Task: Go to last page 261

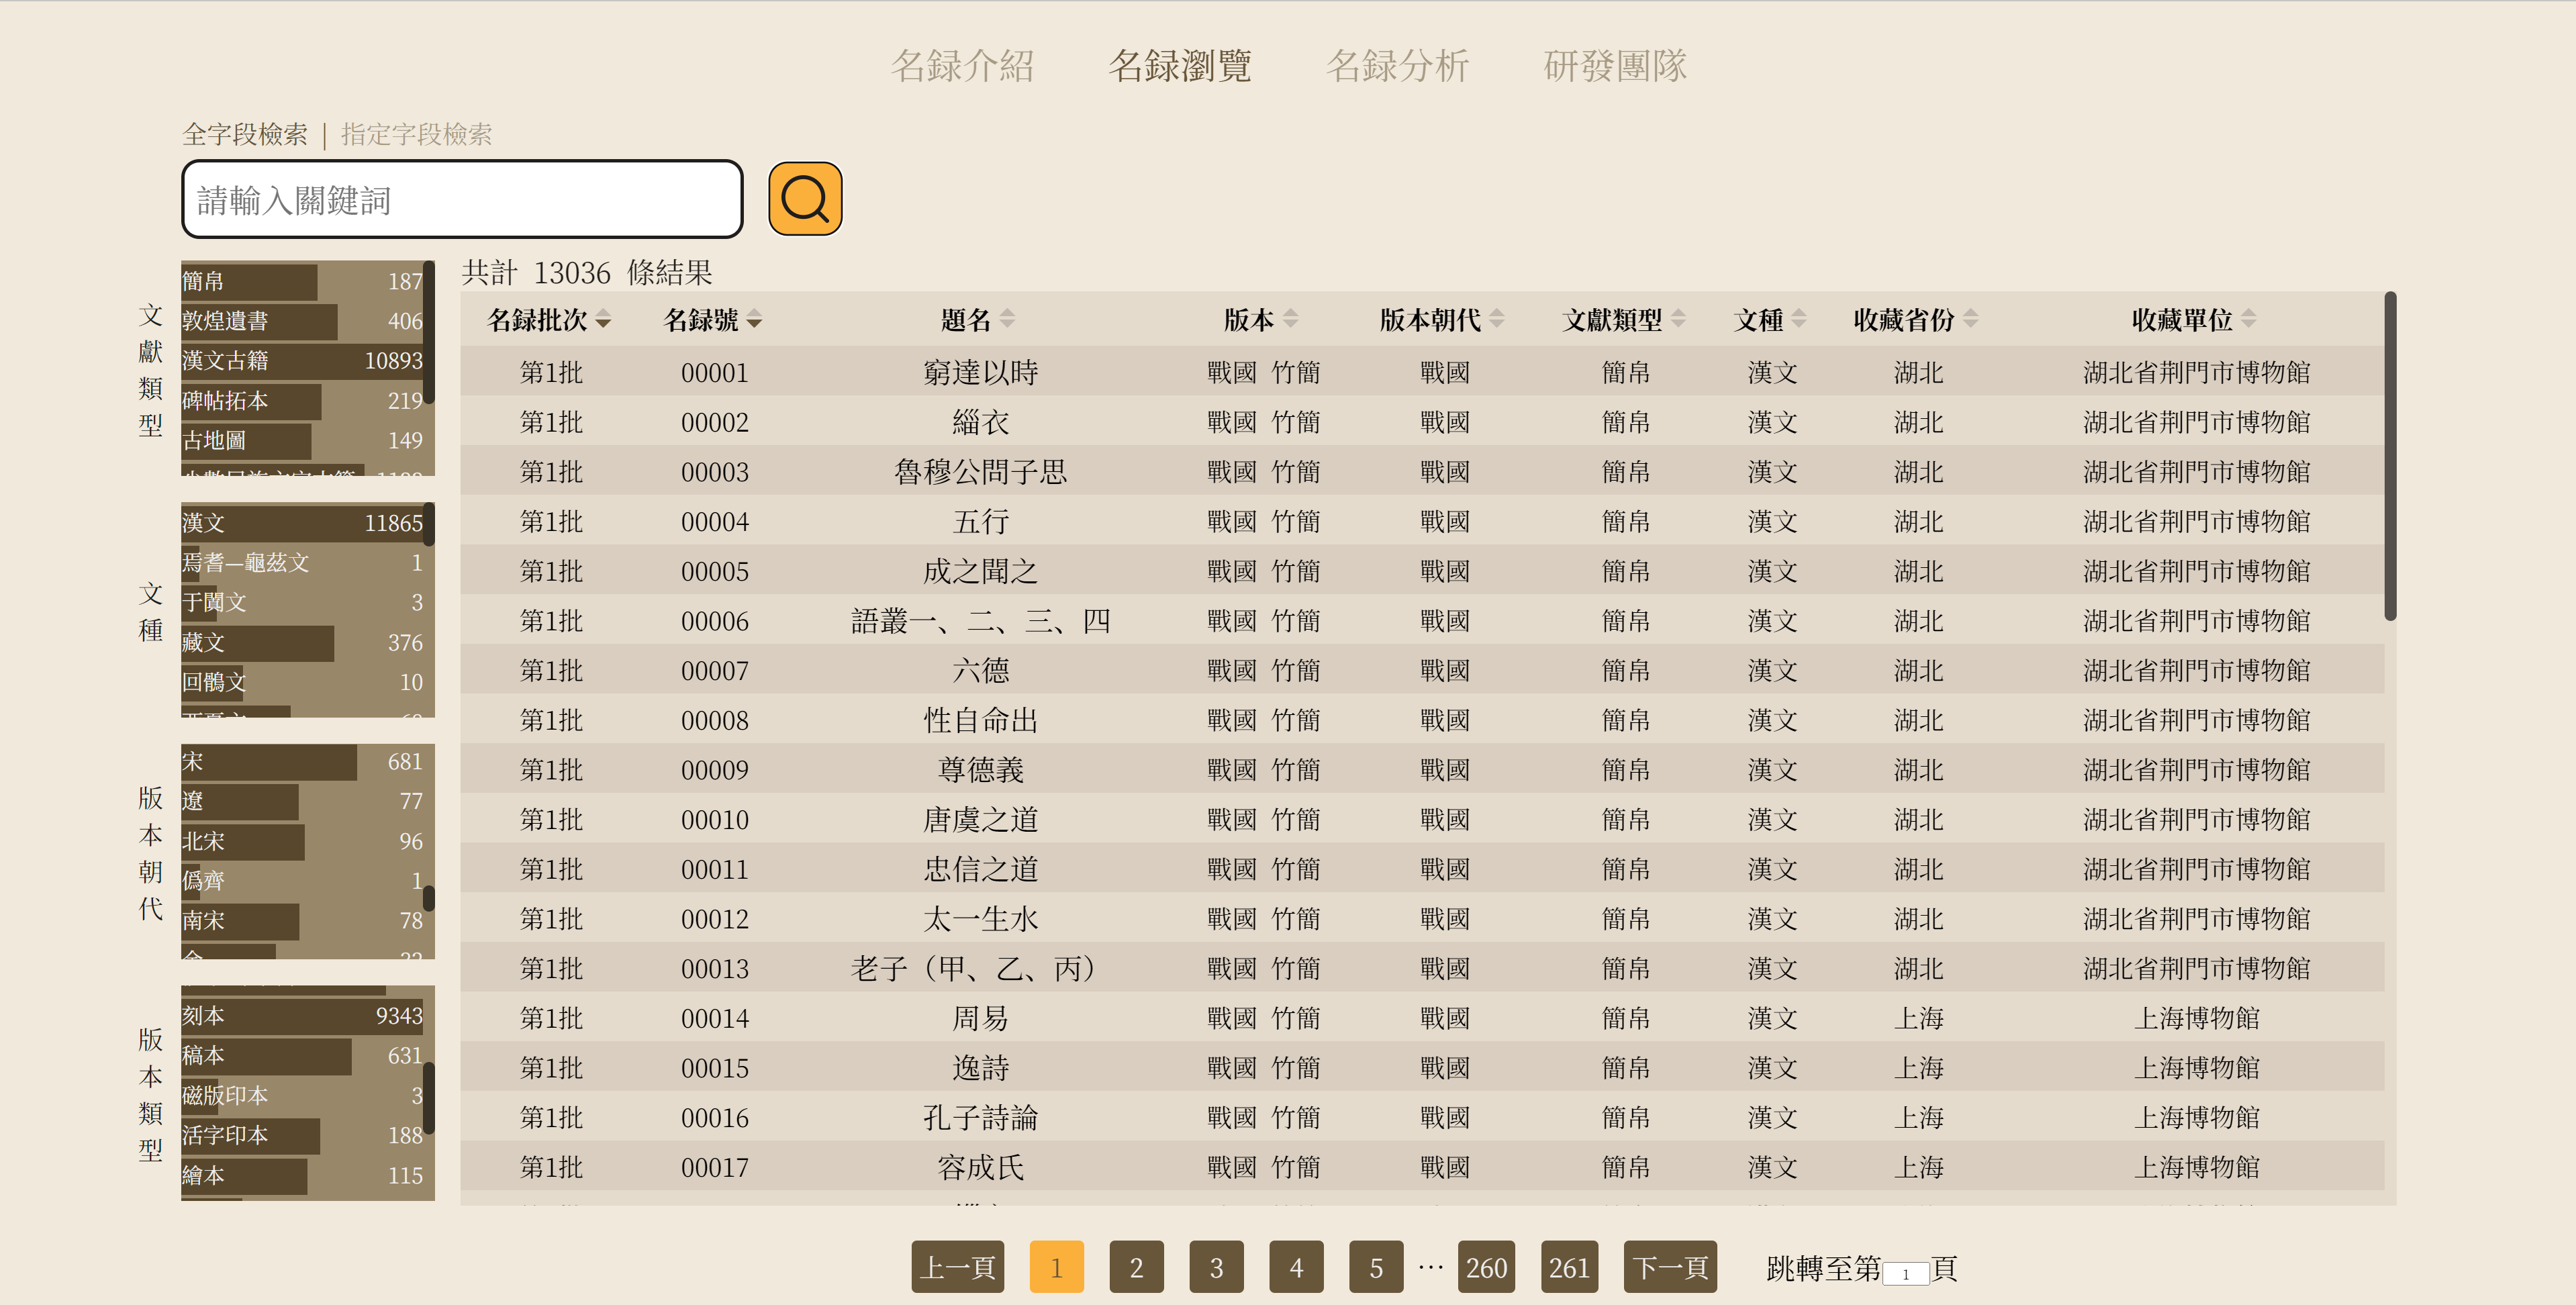Action: coord(1569,1267)
